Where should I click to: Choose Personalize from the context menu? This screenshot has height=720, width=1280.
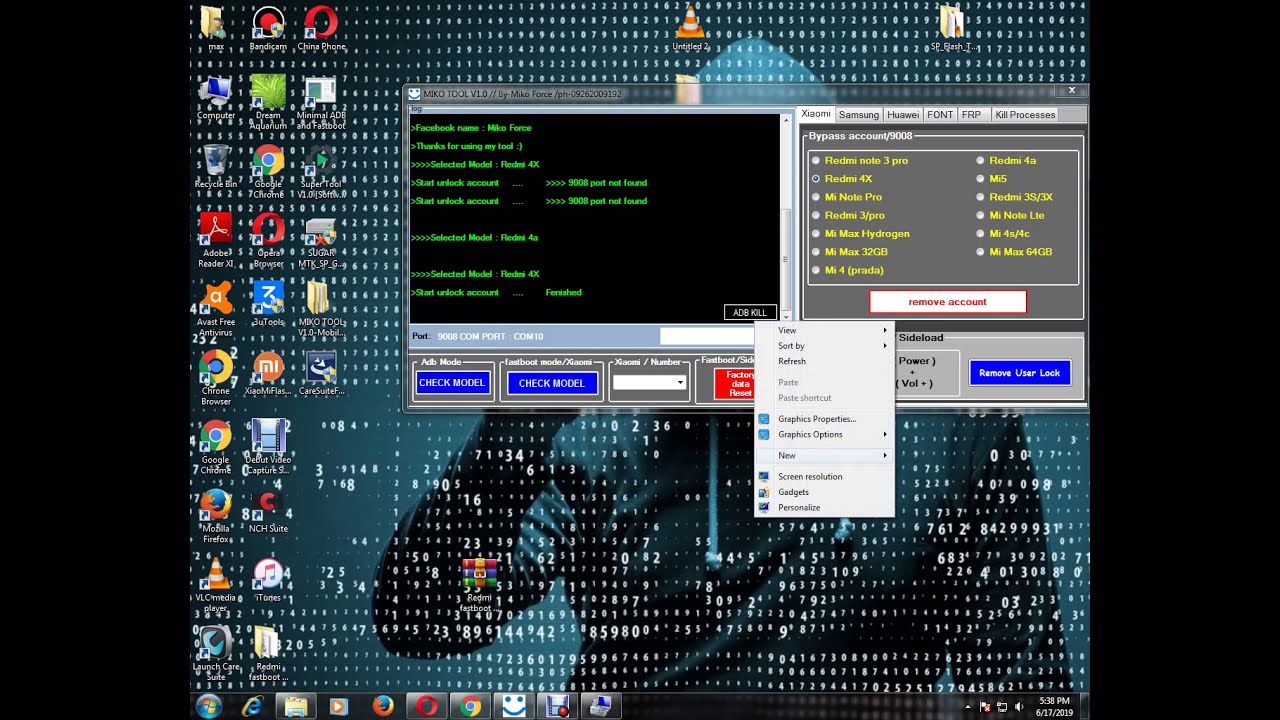(x=824, y=507)
